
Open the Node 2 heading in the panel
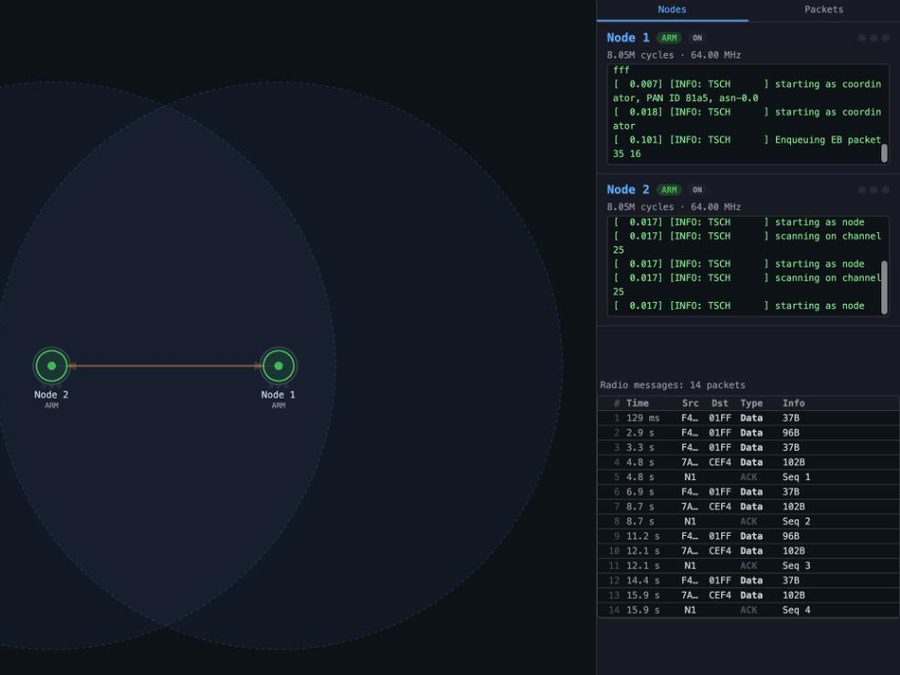coord(628,190)
